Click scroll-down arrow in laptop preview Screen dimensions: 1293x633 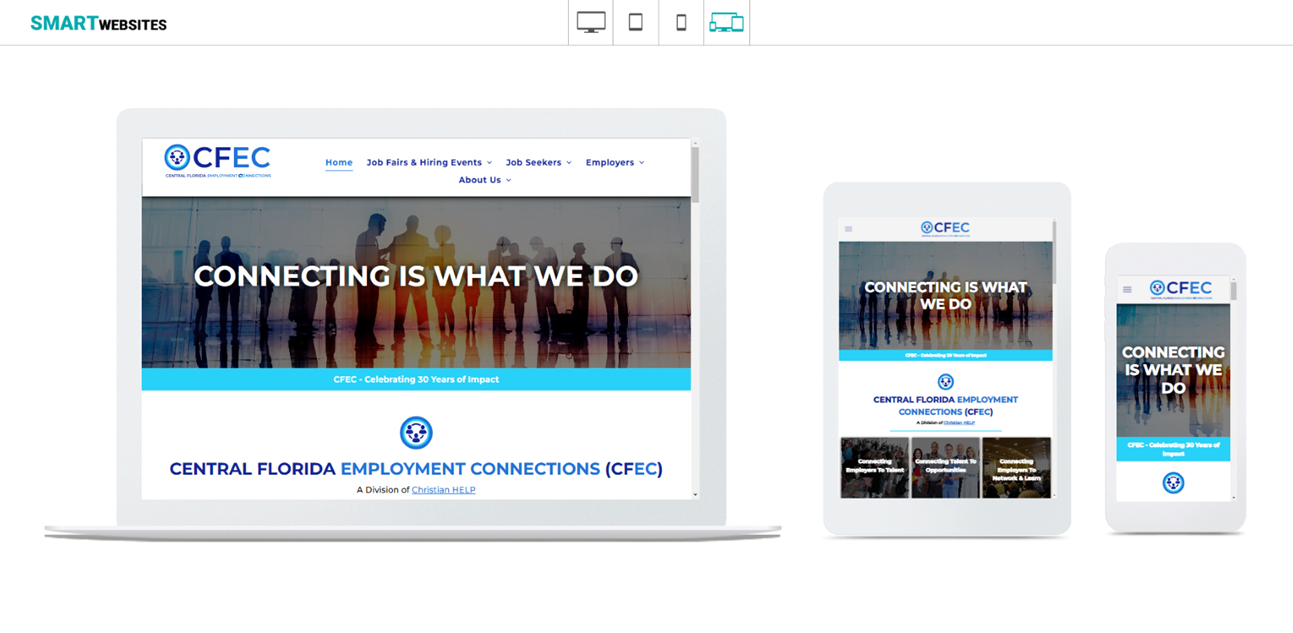click(695, 494)
